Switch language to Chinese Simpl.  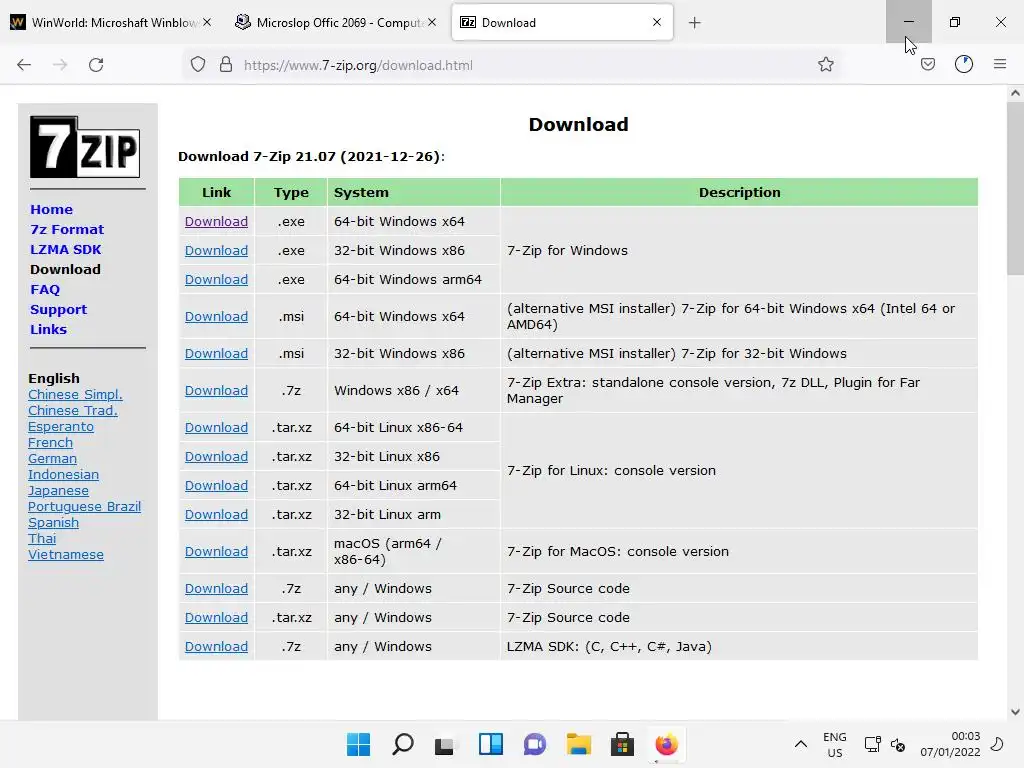click(x=75, y=394)
